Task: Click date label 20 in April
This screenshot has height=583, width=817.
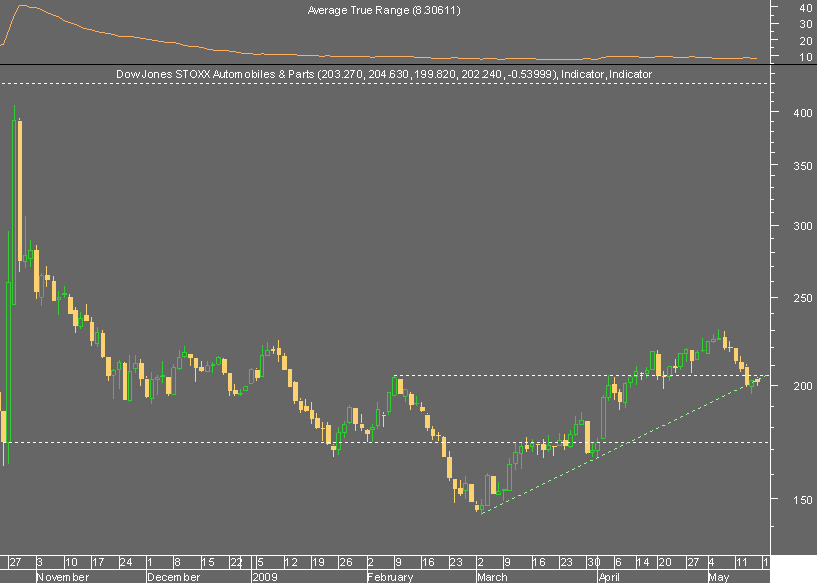Action: (664, 563)
